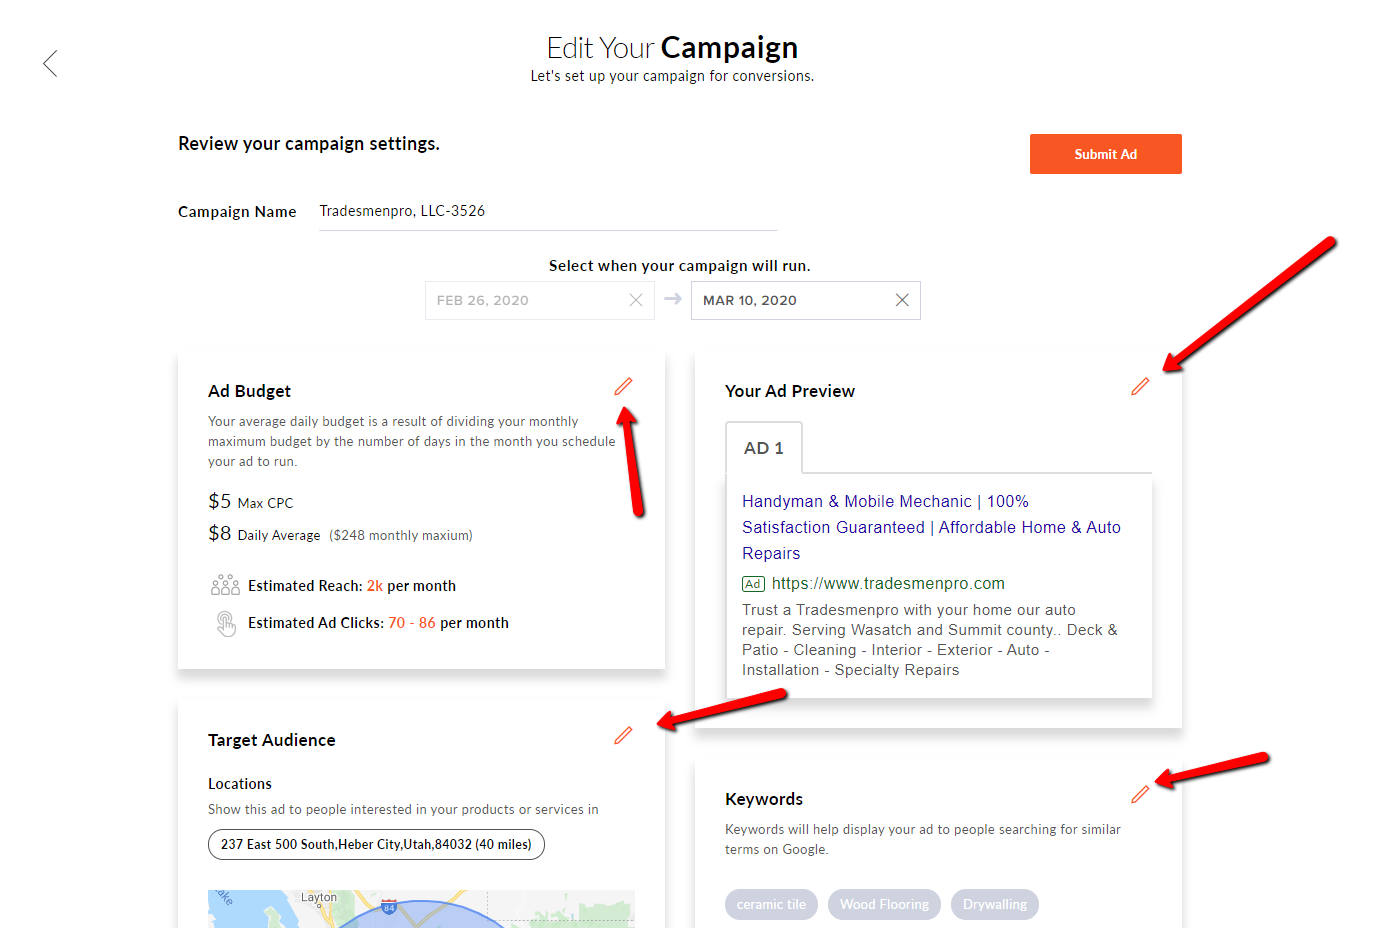This screenshot has width=1382, height=928.
Task: Click the "Locations" subheading
Action: (x=240, y=784)
